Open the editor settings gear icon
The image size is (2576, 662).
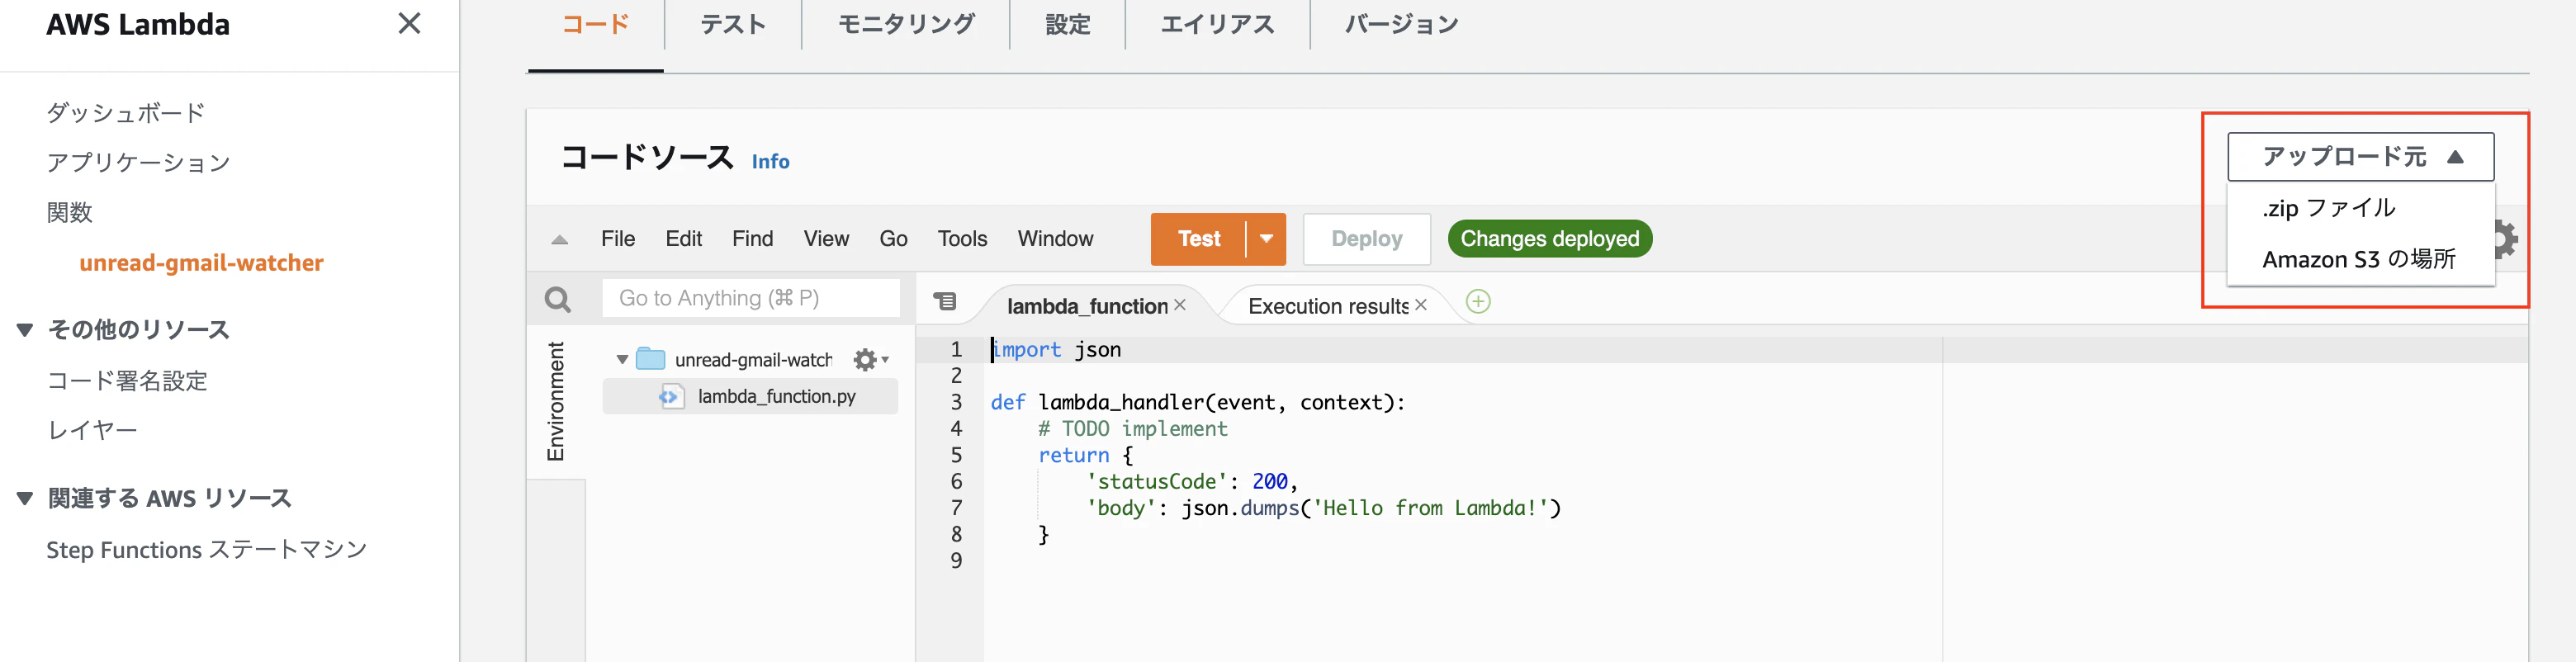click(x=2507, y=239)
